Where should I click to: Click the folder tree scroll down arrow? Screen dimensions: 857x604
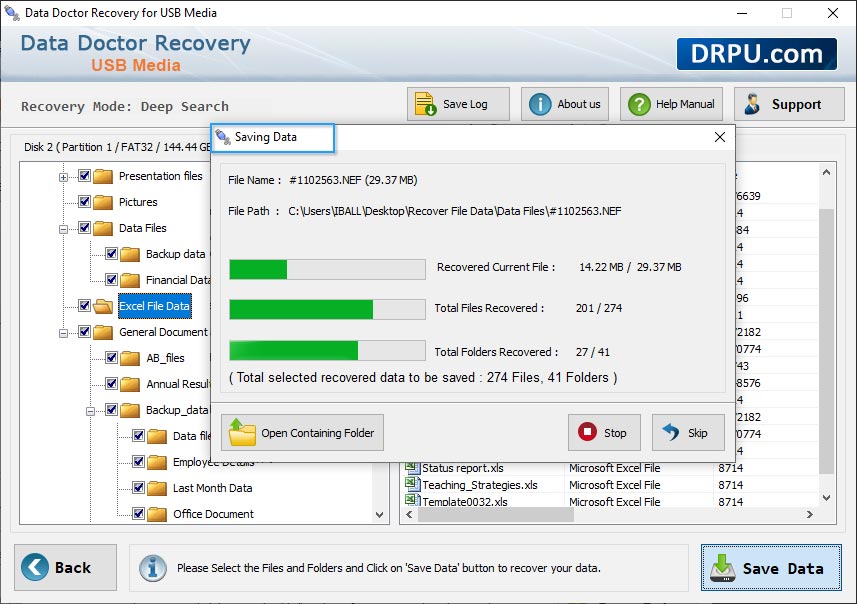[379, 514]
